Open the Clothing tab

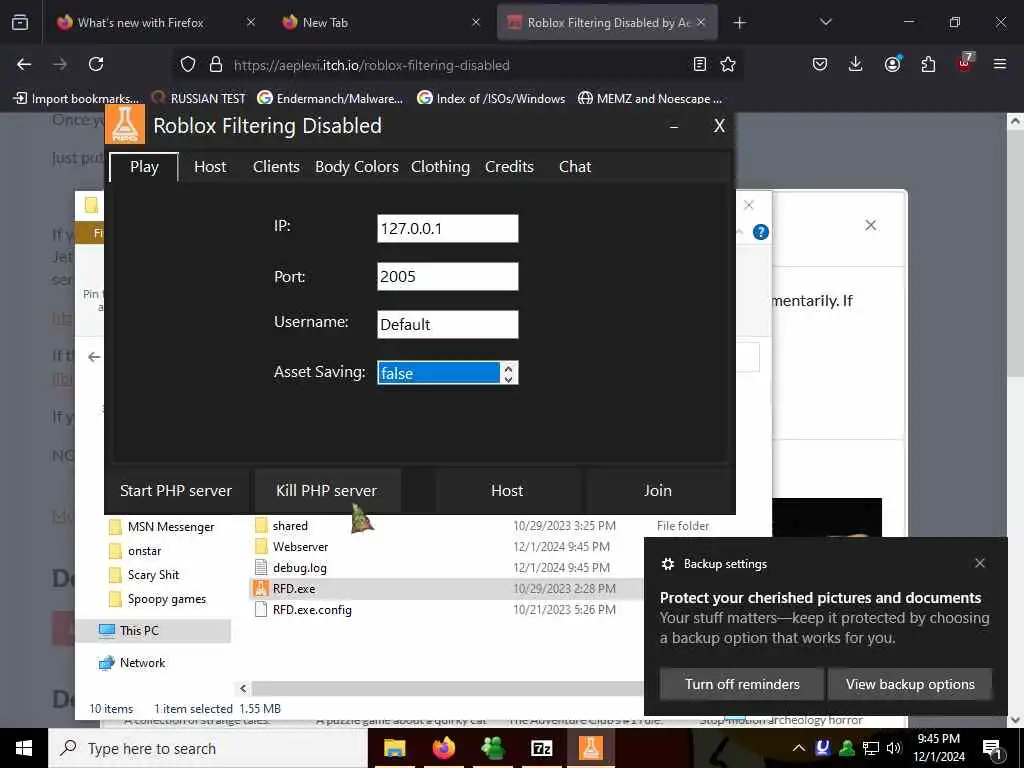point(440,167)
